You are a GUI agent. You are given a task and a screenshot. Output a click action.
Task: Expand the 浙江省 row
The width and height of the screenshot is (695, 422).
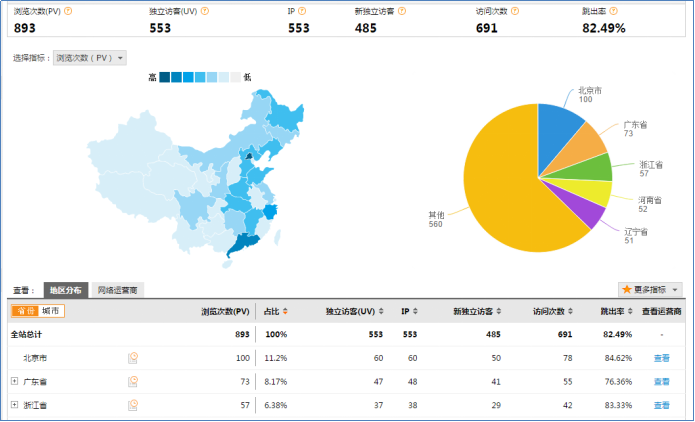14,405
